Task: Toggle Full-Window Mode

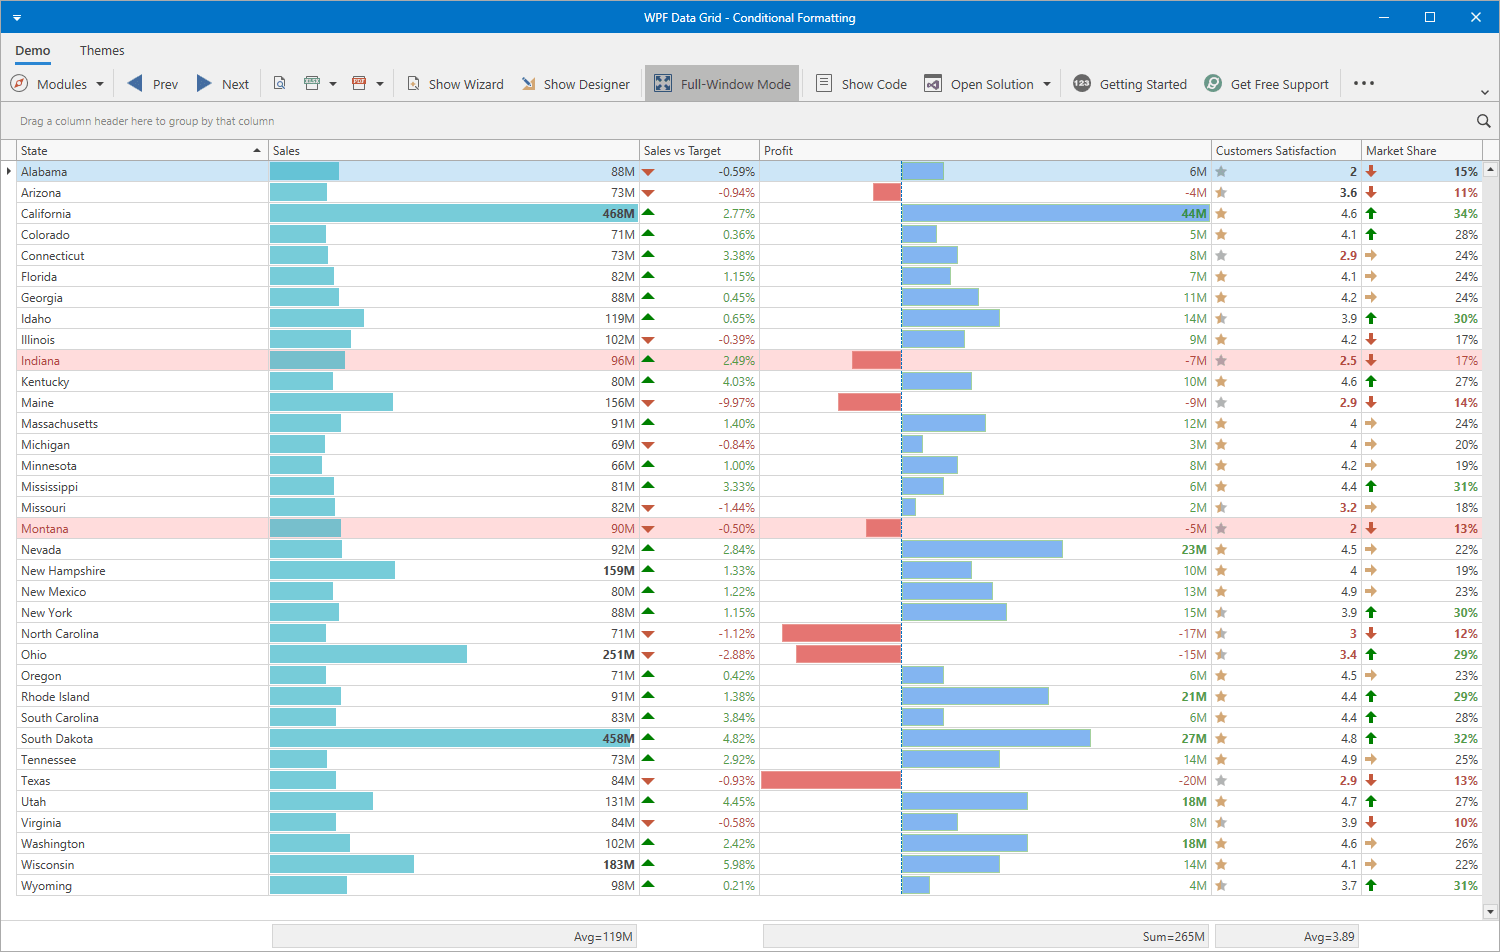Action: click(x=722, y=84)
